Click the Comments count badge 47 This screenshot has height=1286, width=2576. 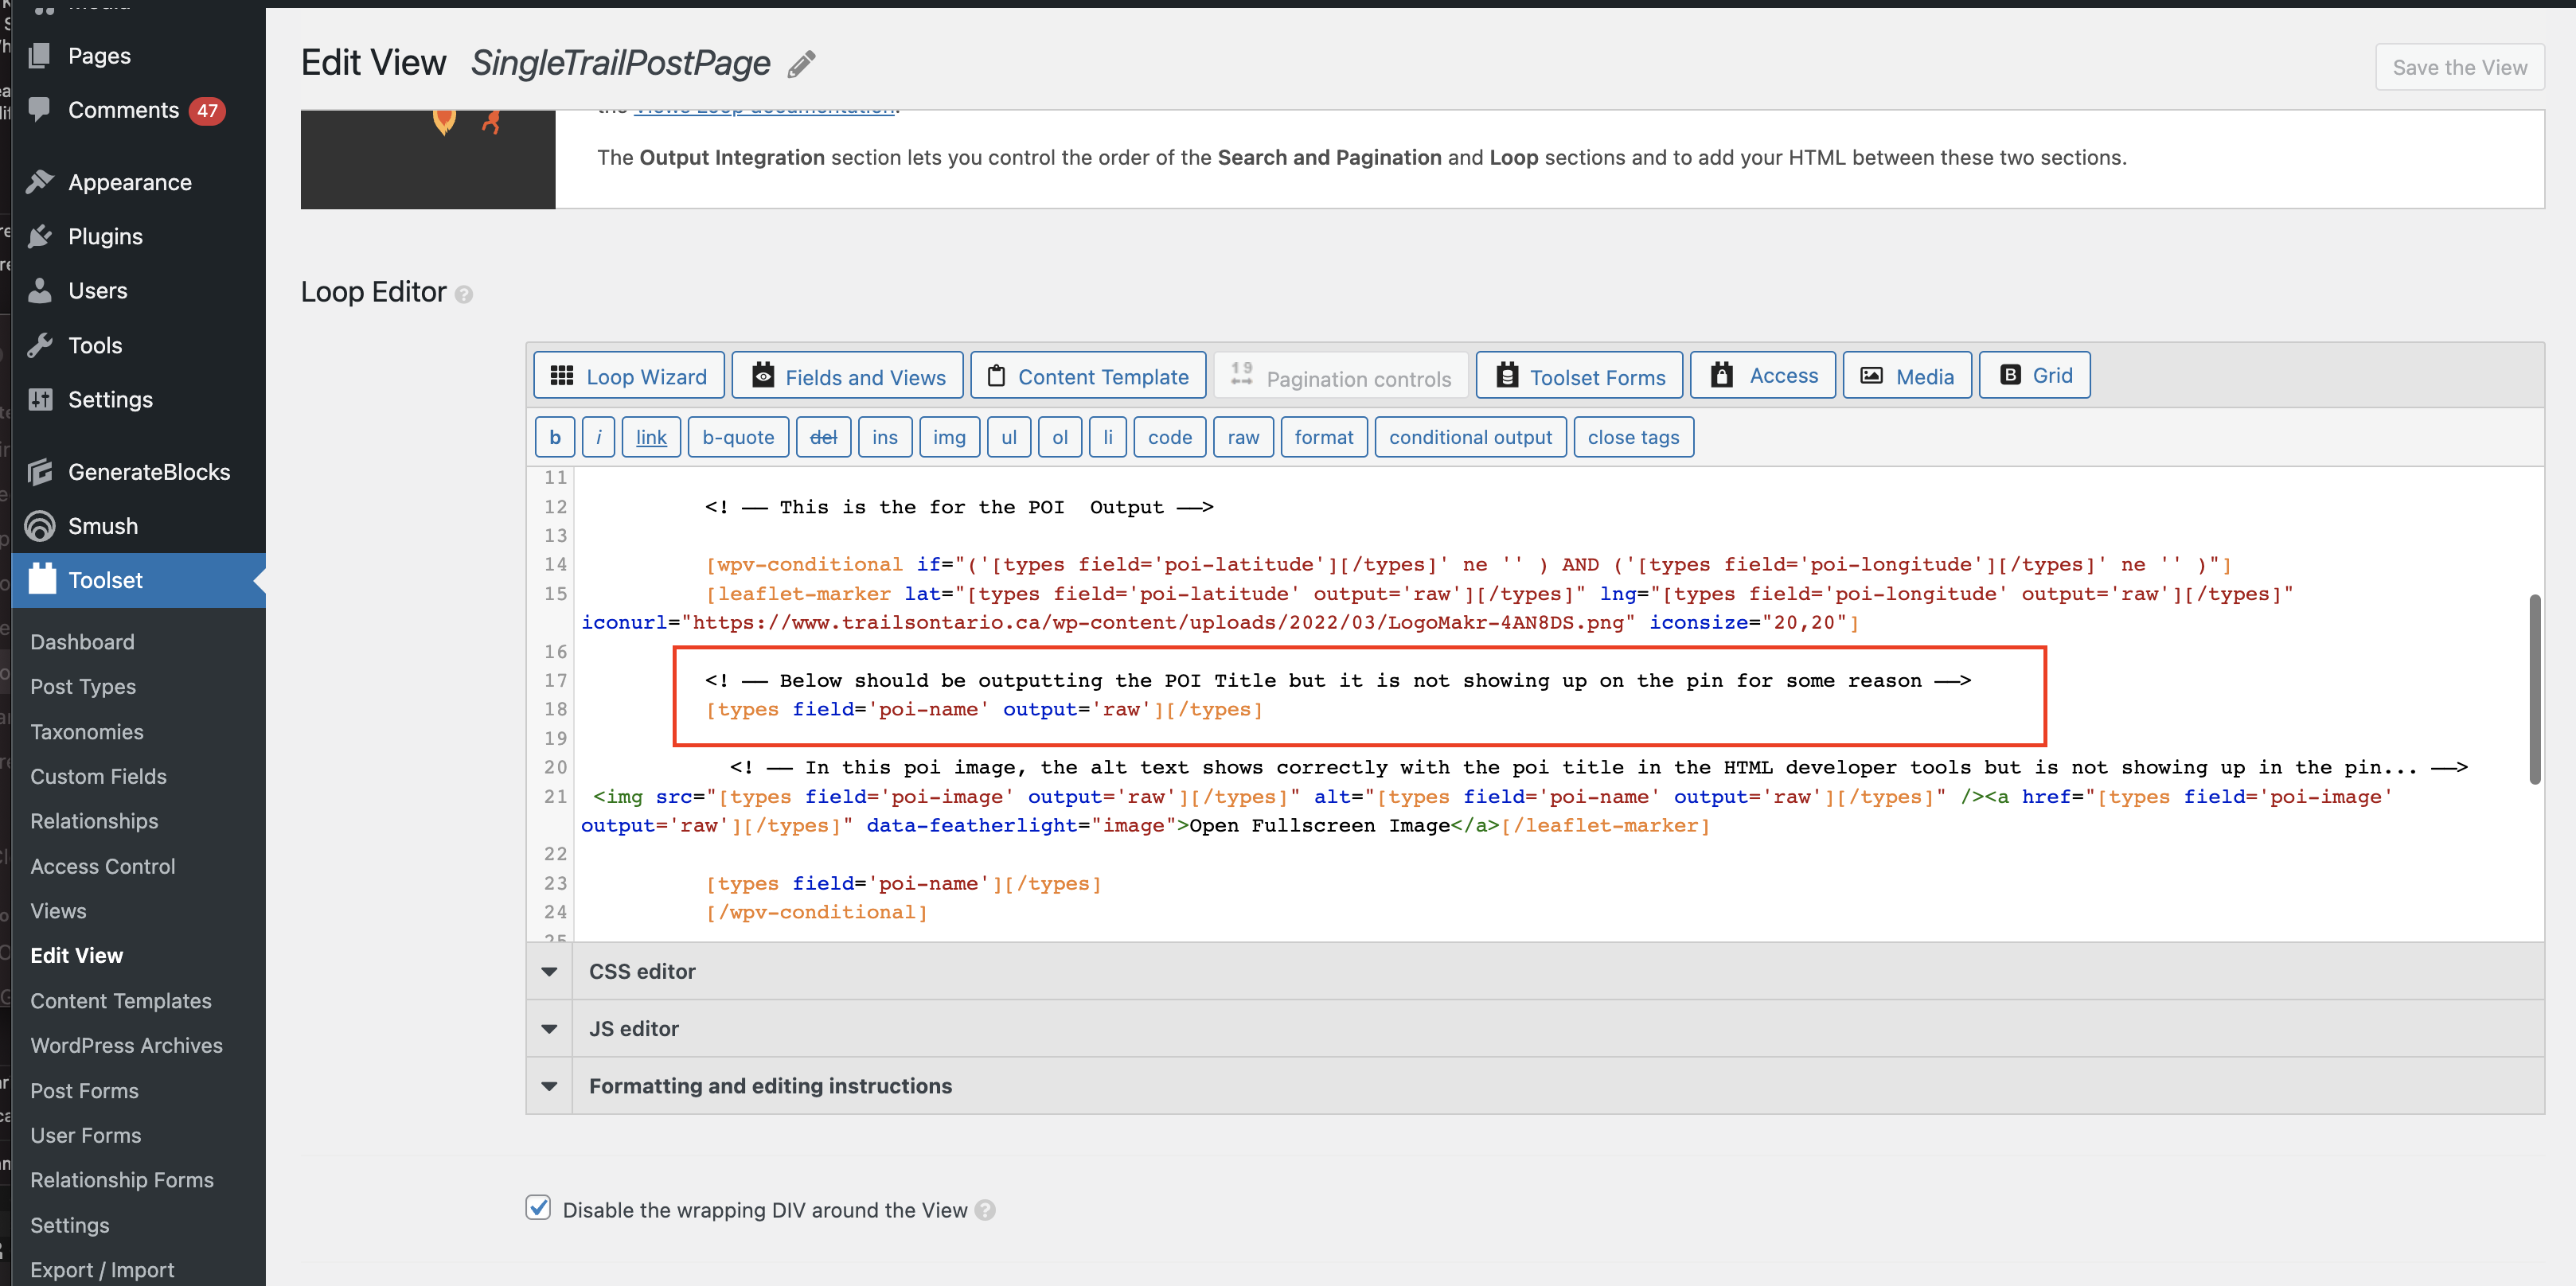coord(207,110)
